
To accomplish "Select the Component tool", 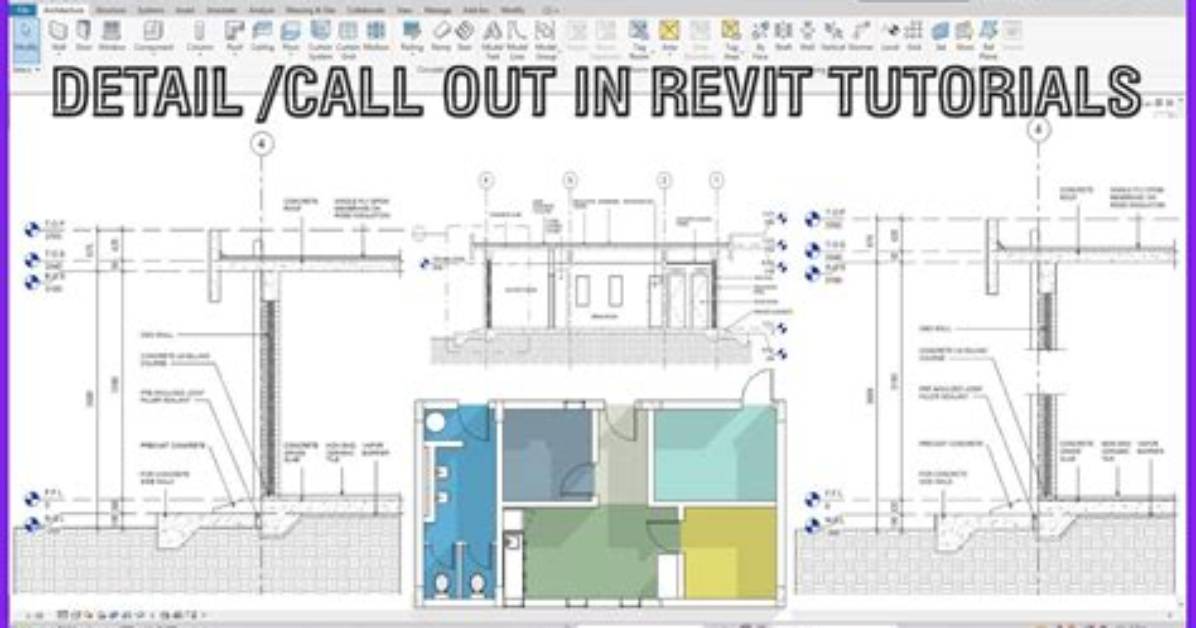I will point(153,35).
